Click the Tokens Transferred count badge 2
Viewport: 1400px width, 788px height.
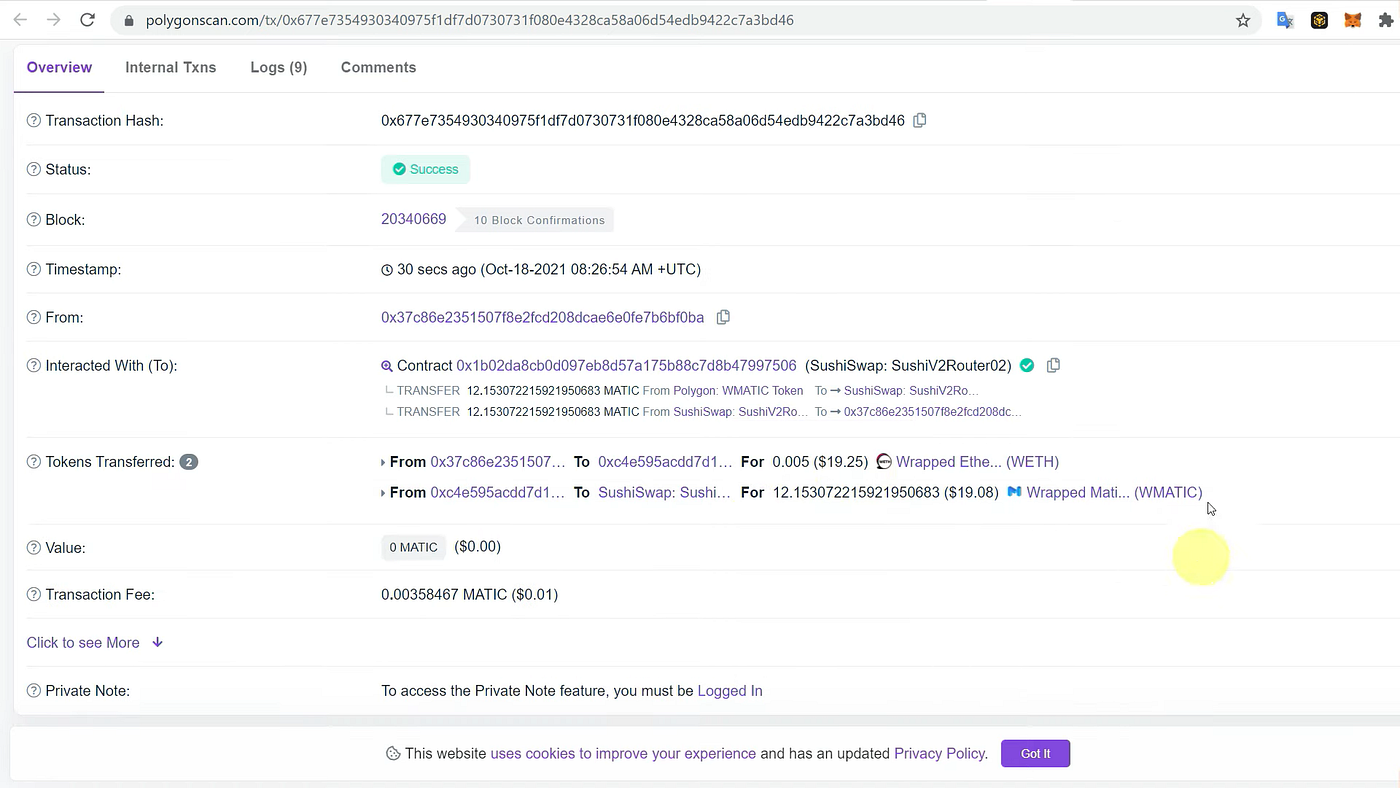[189, 462]
